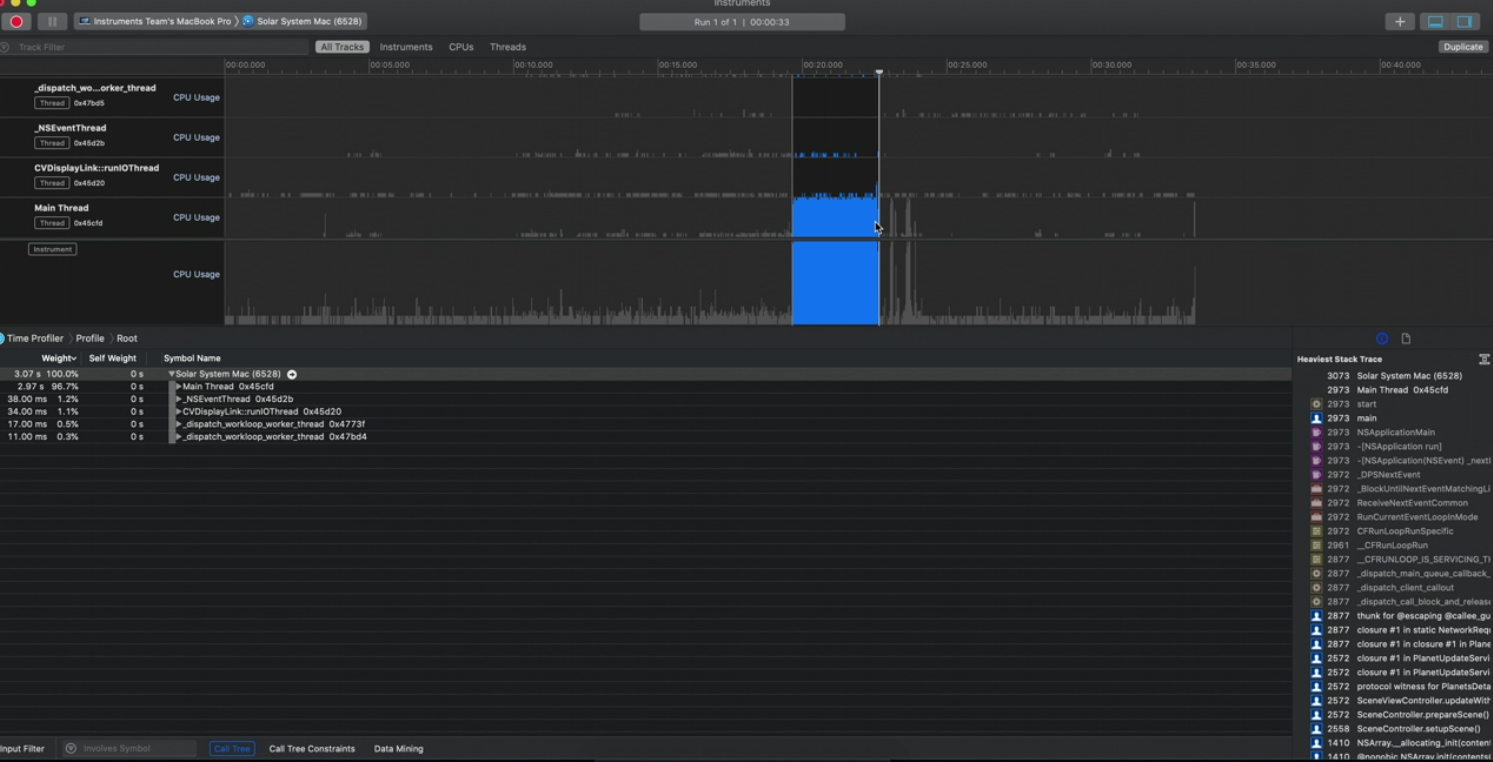The height and width of the screenshot is (762, 1493).
Task: Click icon next to SceneController.setupScene() frame
Action: click(1316, 729)
